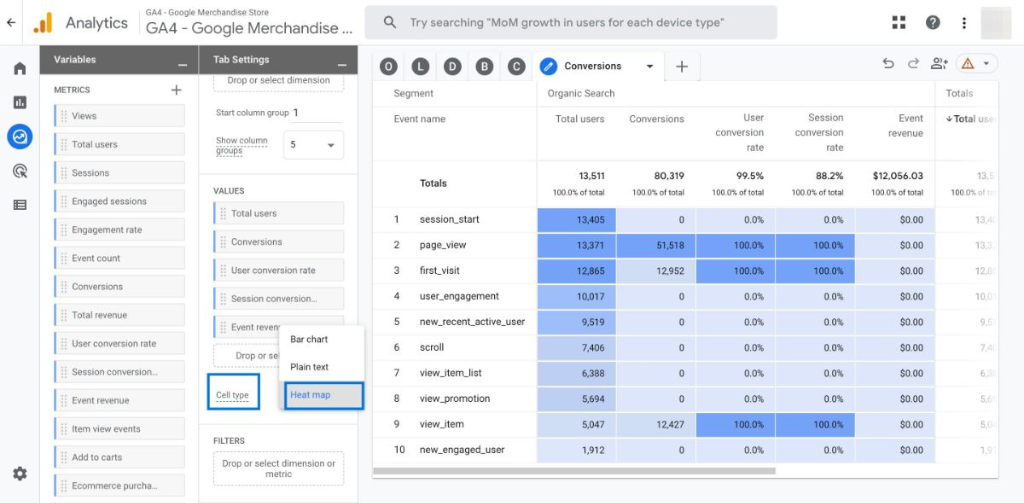Click the Conversions chip under Values

click(279, 242)
